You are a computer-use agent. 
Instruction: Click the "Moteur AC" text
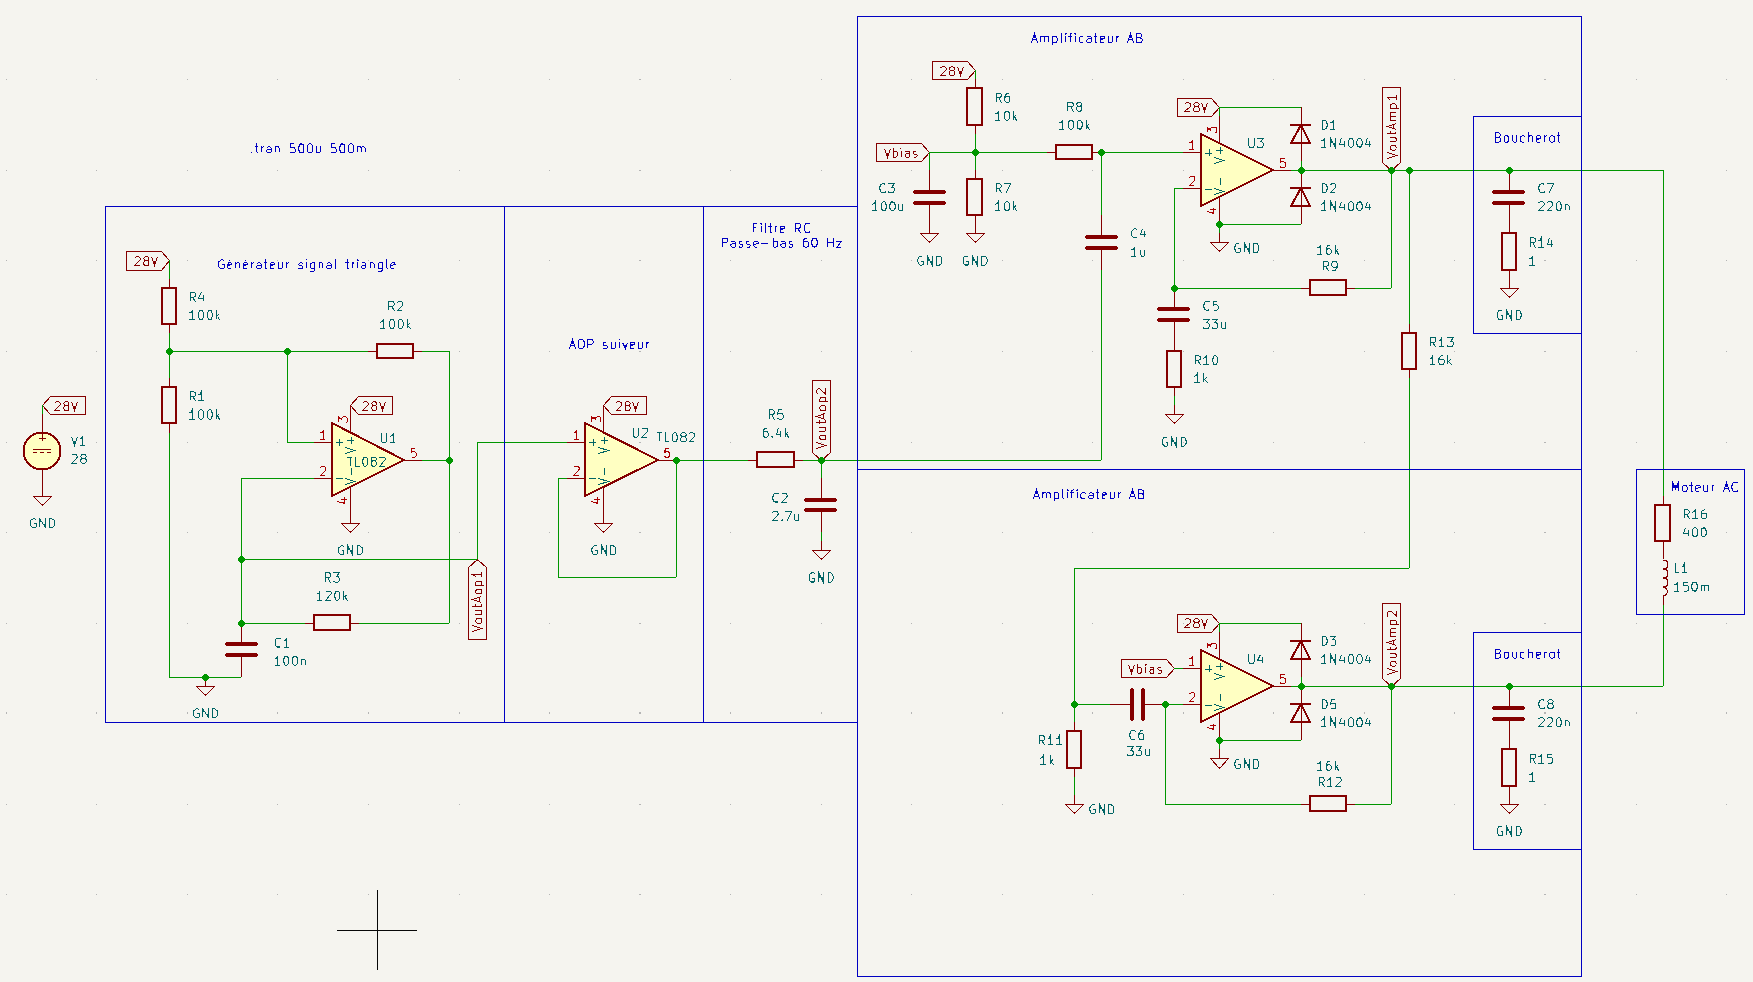click(x=1705, y=487)
